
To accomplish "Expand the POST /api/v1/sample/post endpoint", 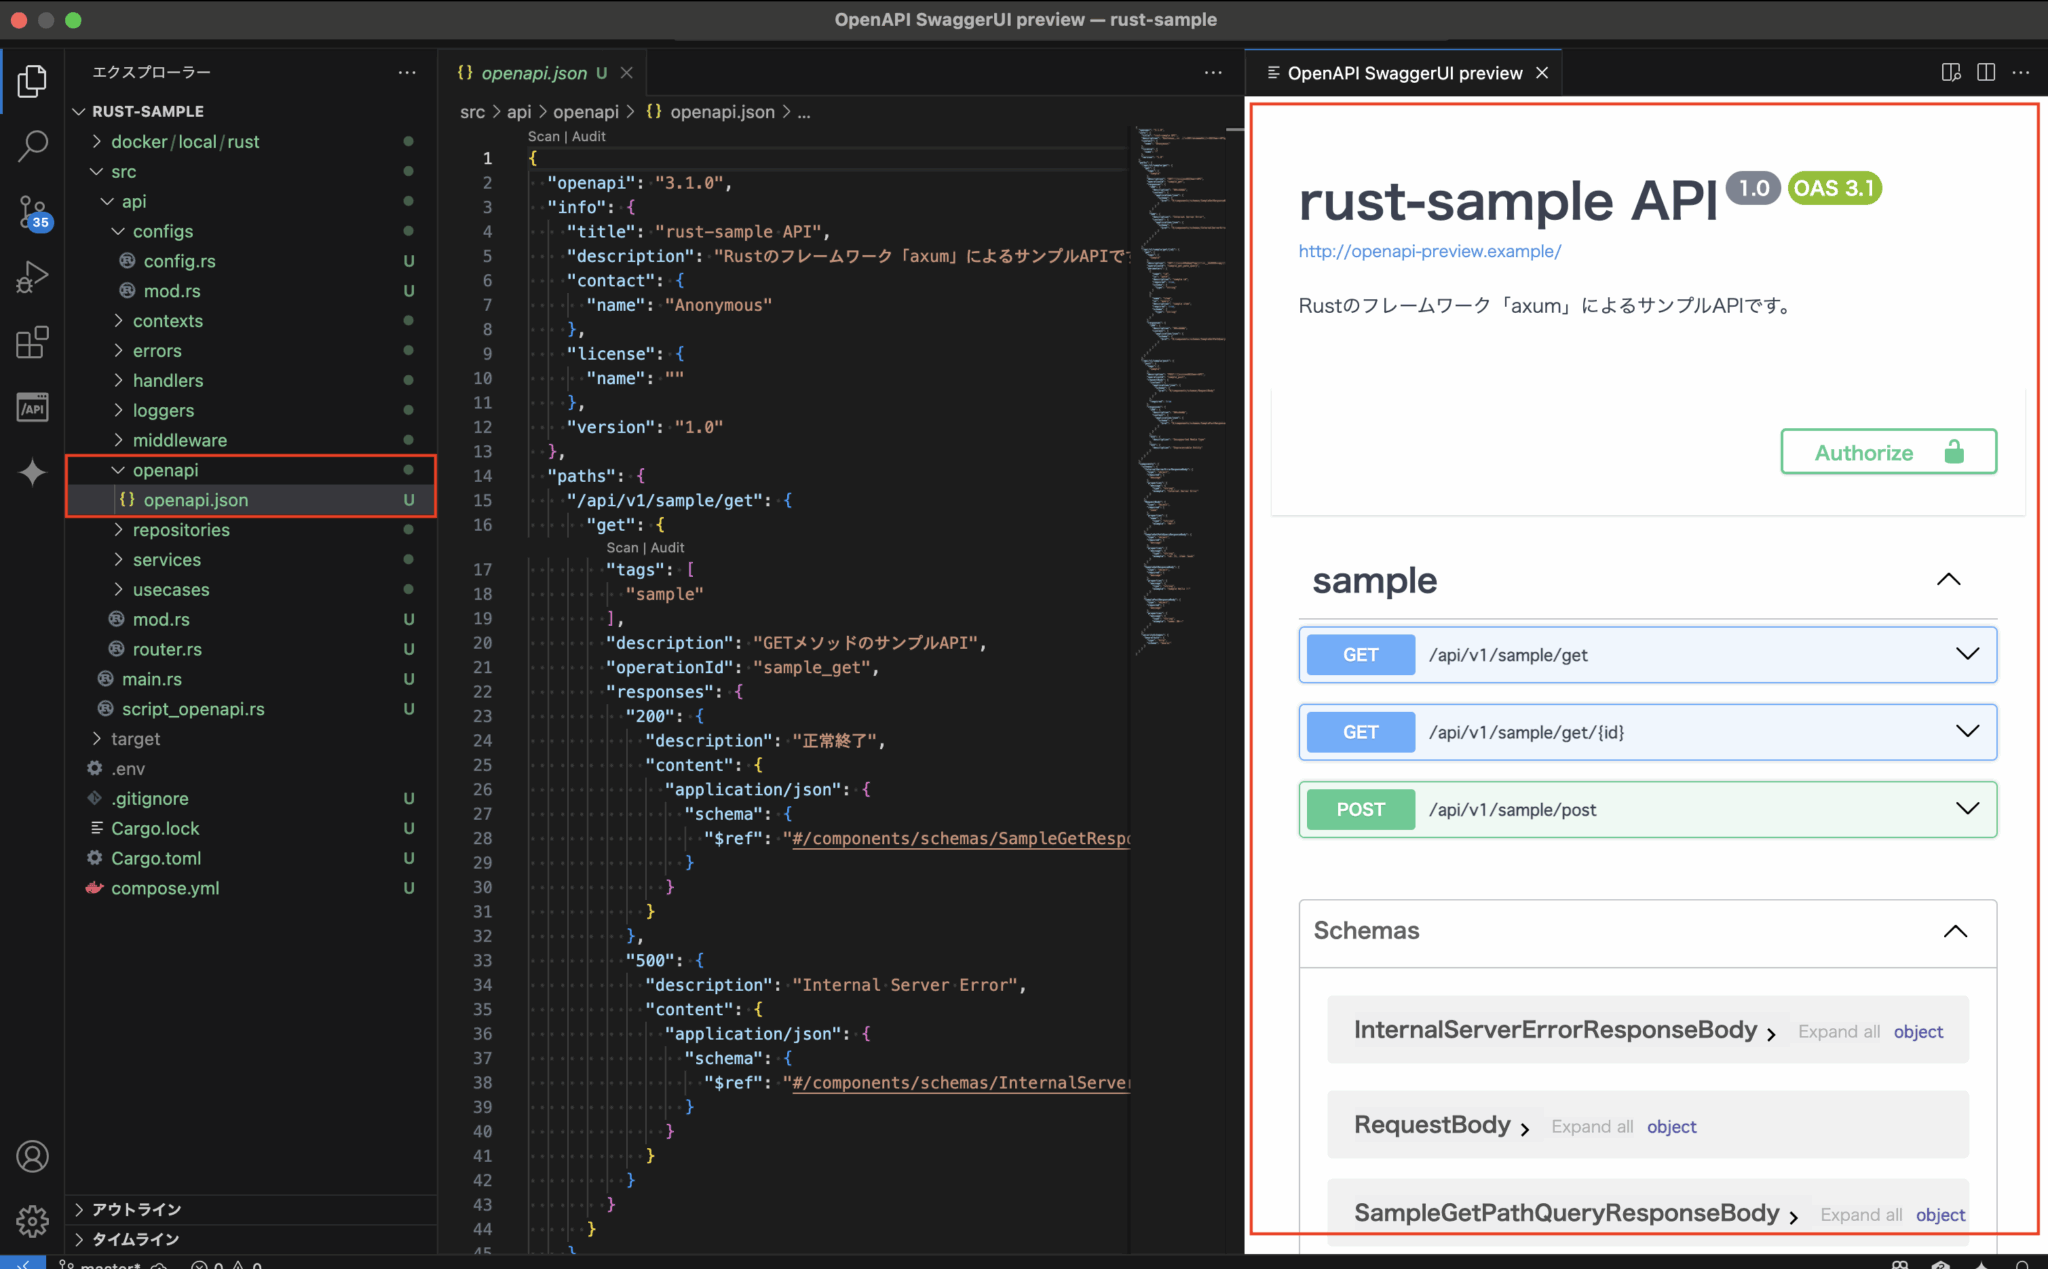I will tap(1968, 809).
